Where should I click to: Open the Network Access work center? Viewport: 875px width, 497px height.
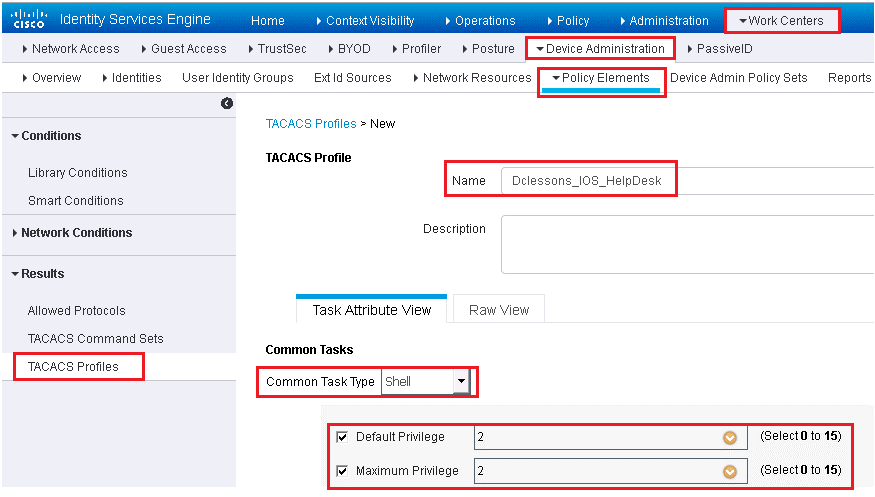(71, 49)
